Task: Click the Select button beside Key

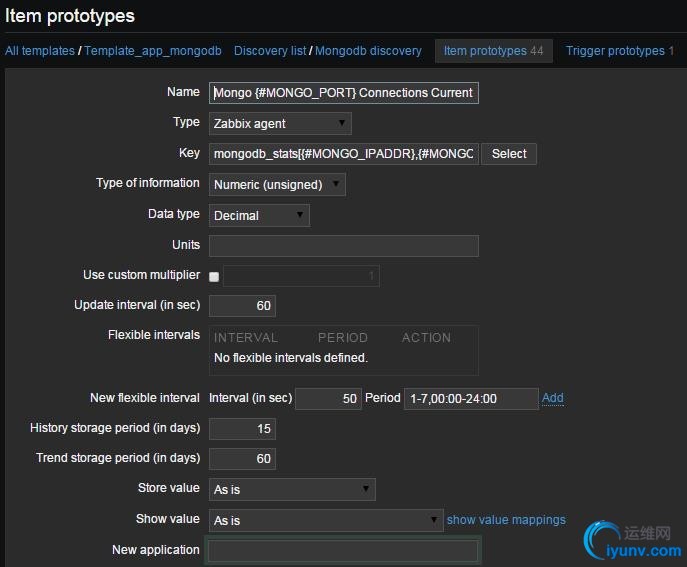Action: (x=509, y=154)
